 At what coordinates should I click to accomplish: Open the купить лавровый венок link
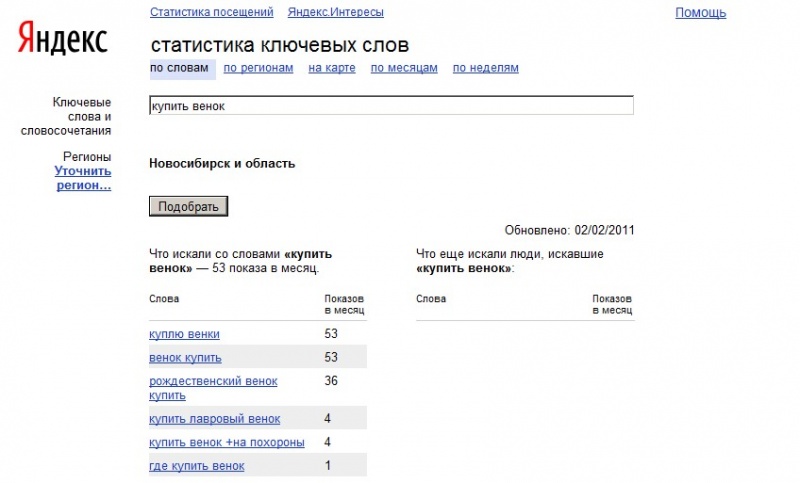click(214, 419)
